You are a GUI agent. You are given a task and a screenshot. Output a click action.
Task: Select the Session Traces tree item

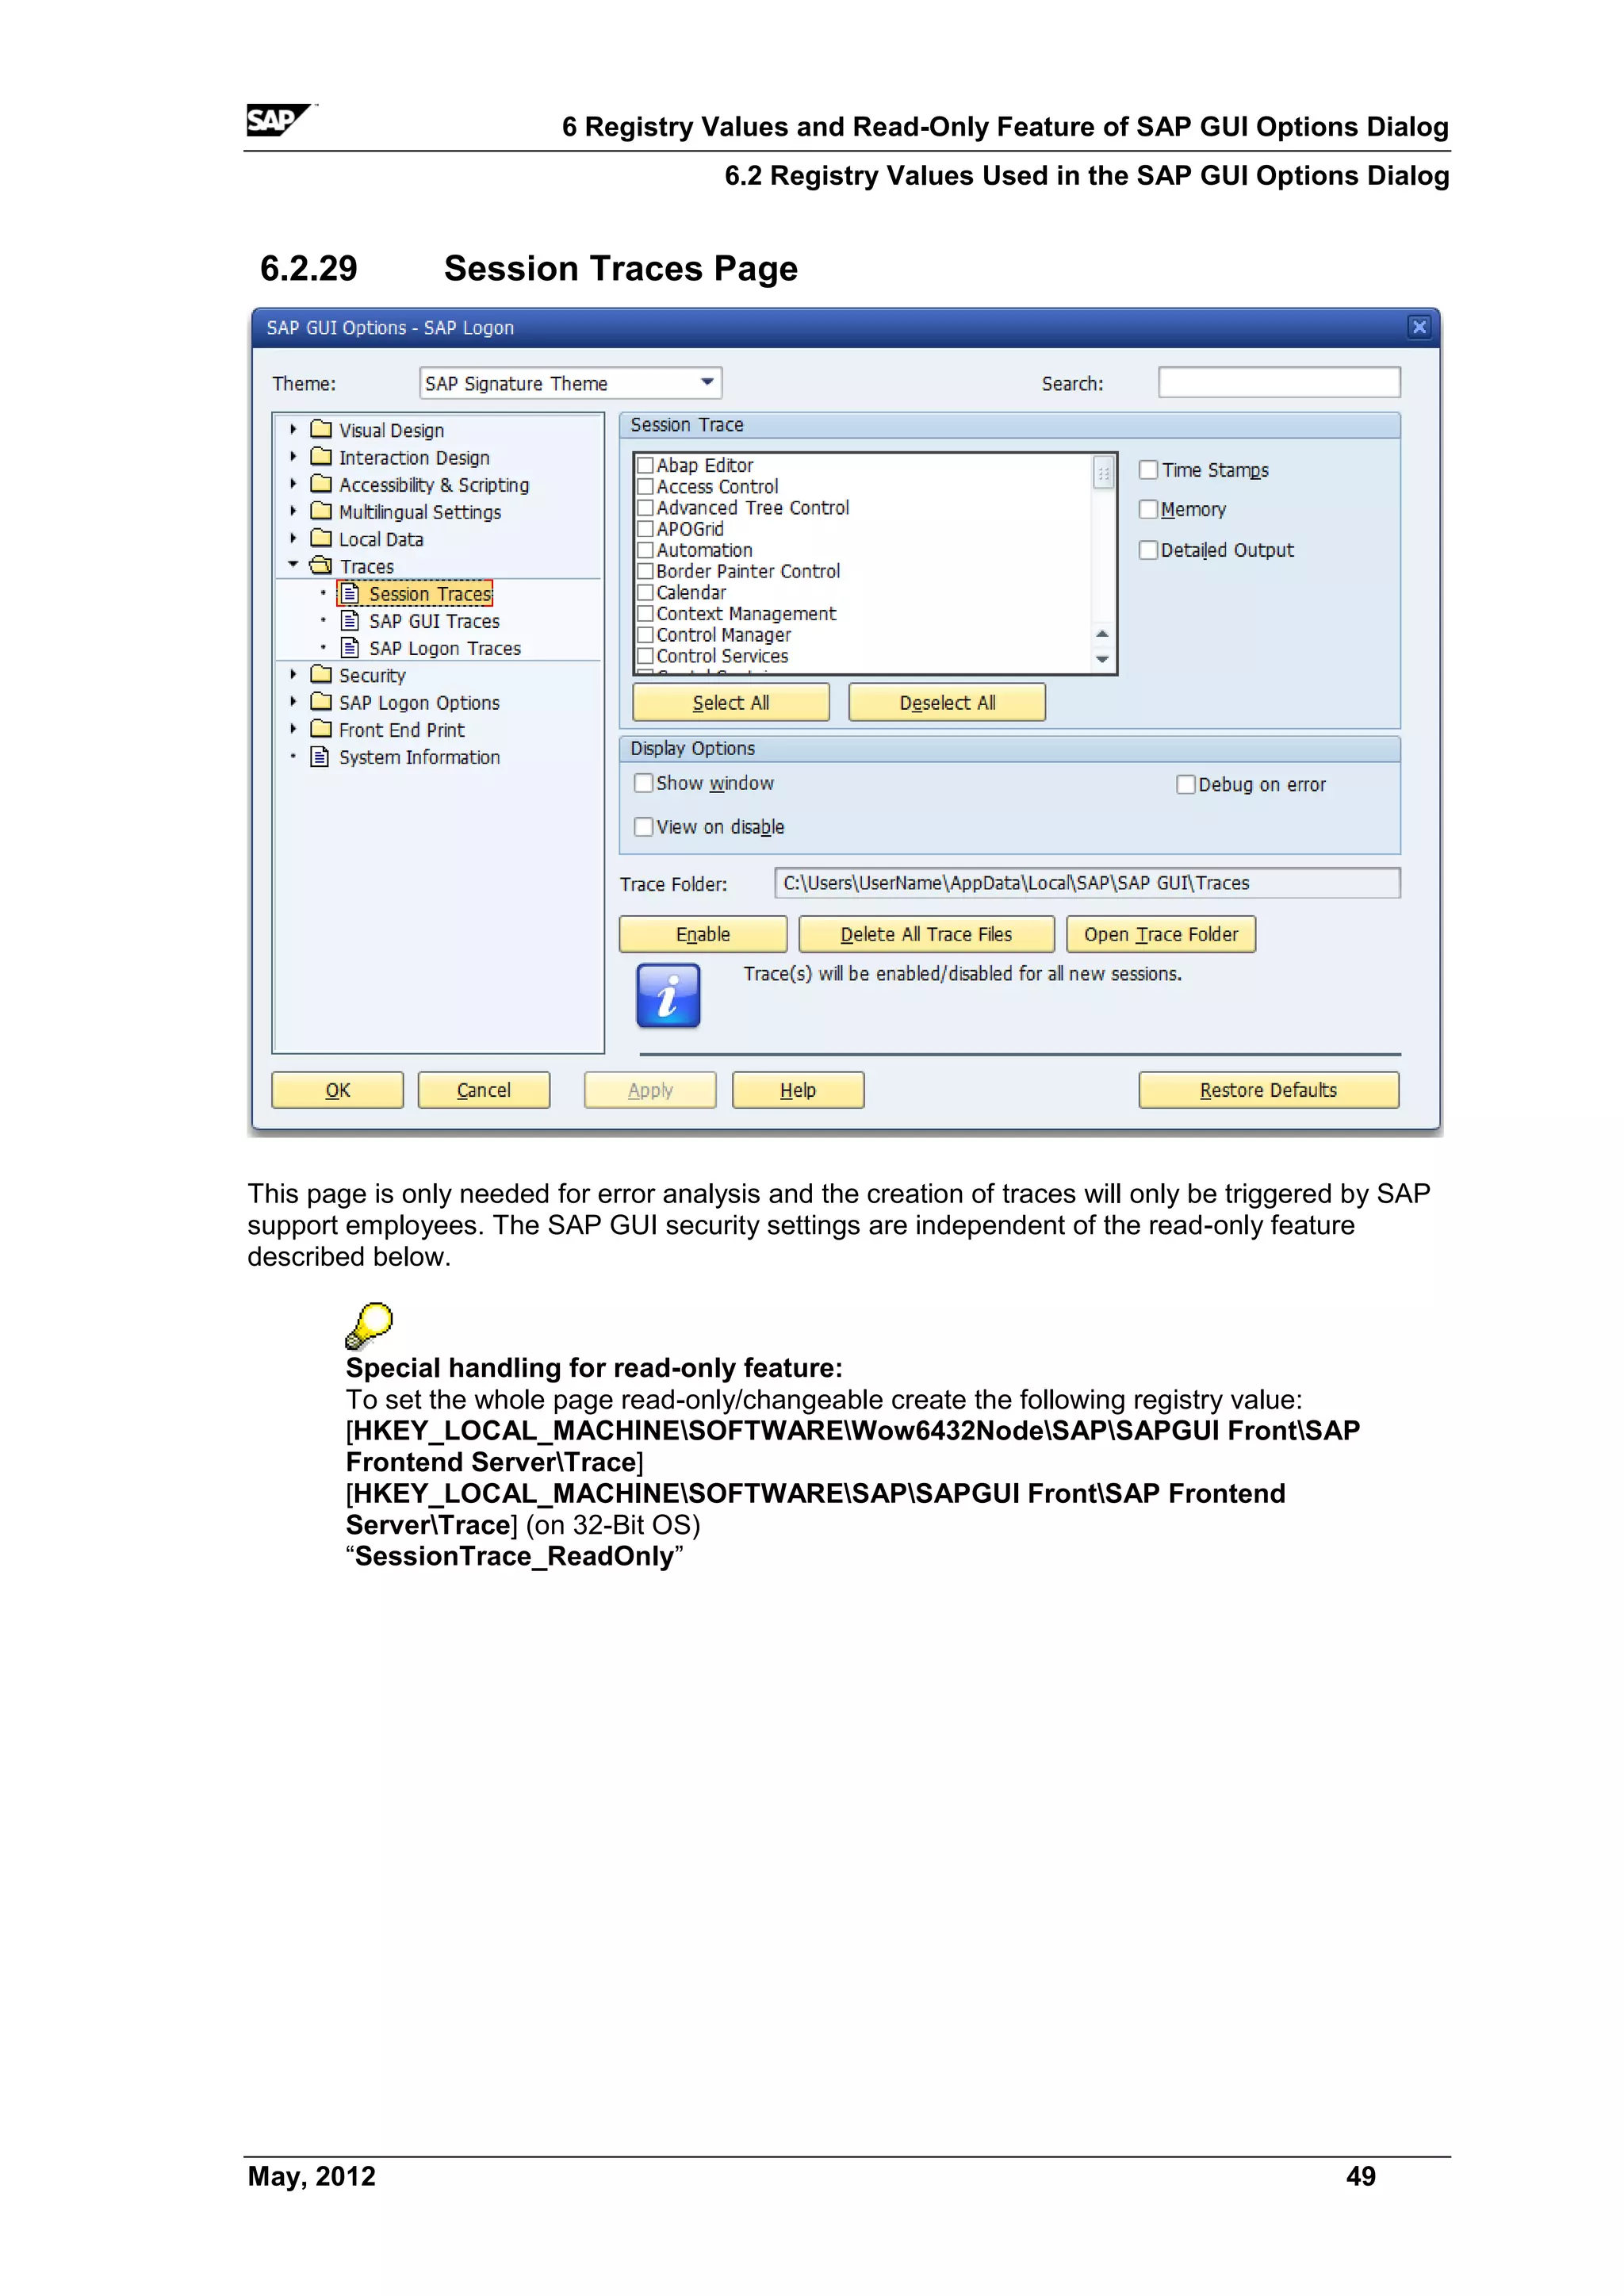(430, 594)
